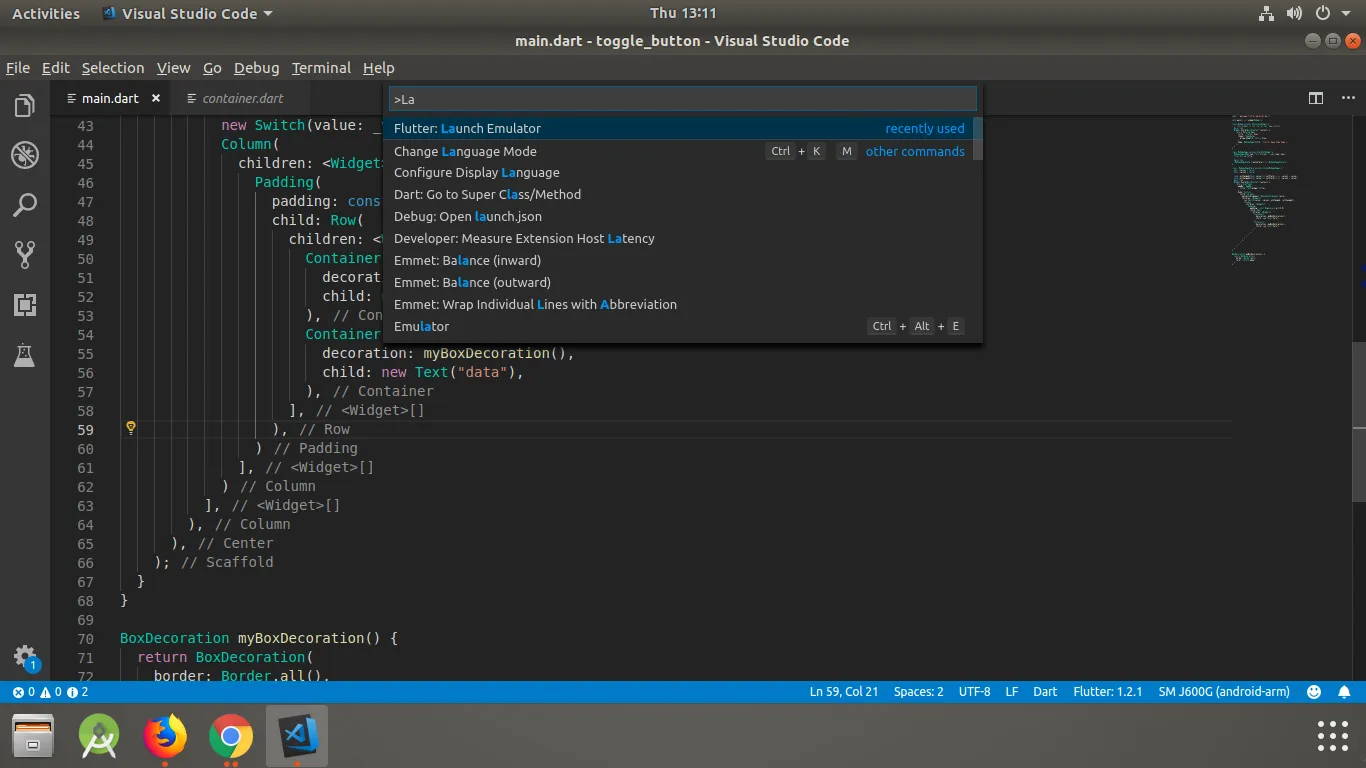Image resolution: width=1366 pixels, height=768 pixels.
Task: Focus the command palette input field
Action: pos(682,99)
